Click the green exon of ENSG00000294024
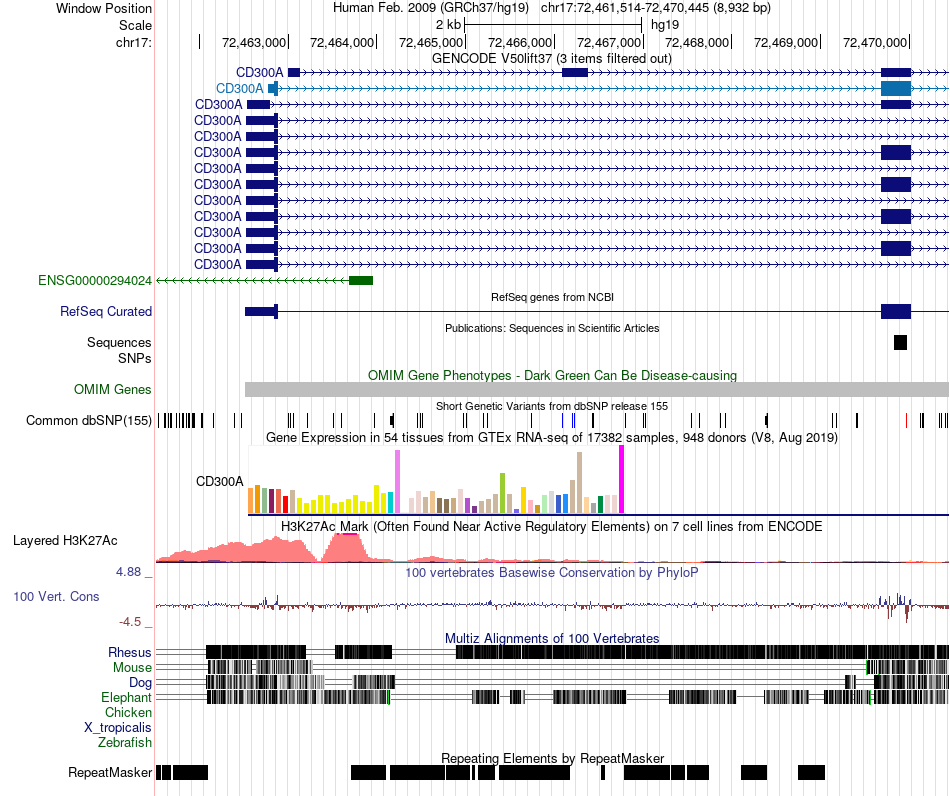The width and height of the screenshot is (950, 796). coord(361,280)
